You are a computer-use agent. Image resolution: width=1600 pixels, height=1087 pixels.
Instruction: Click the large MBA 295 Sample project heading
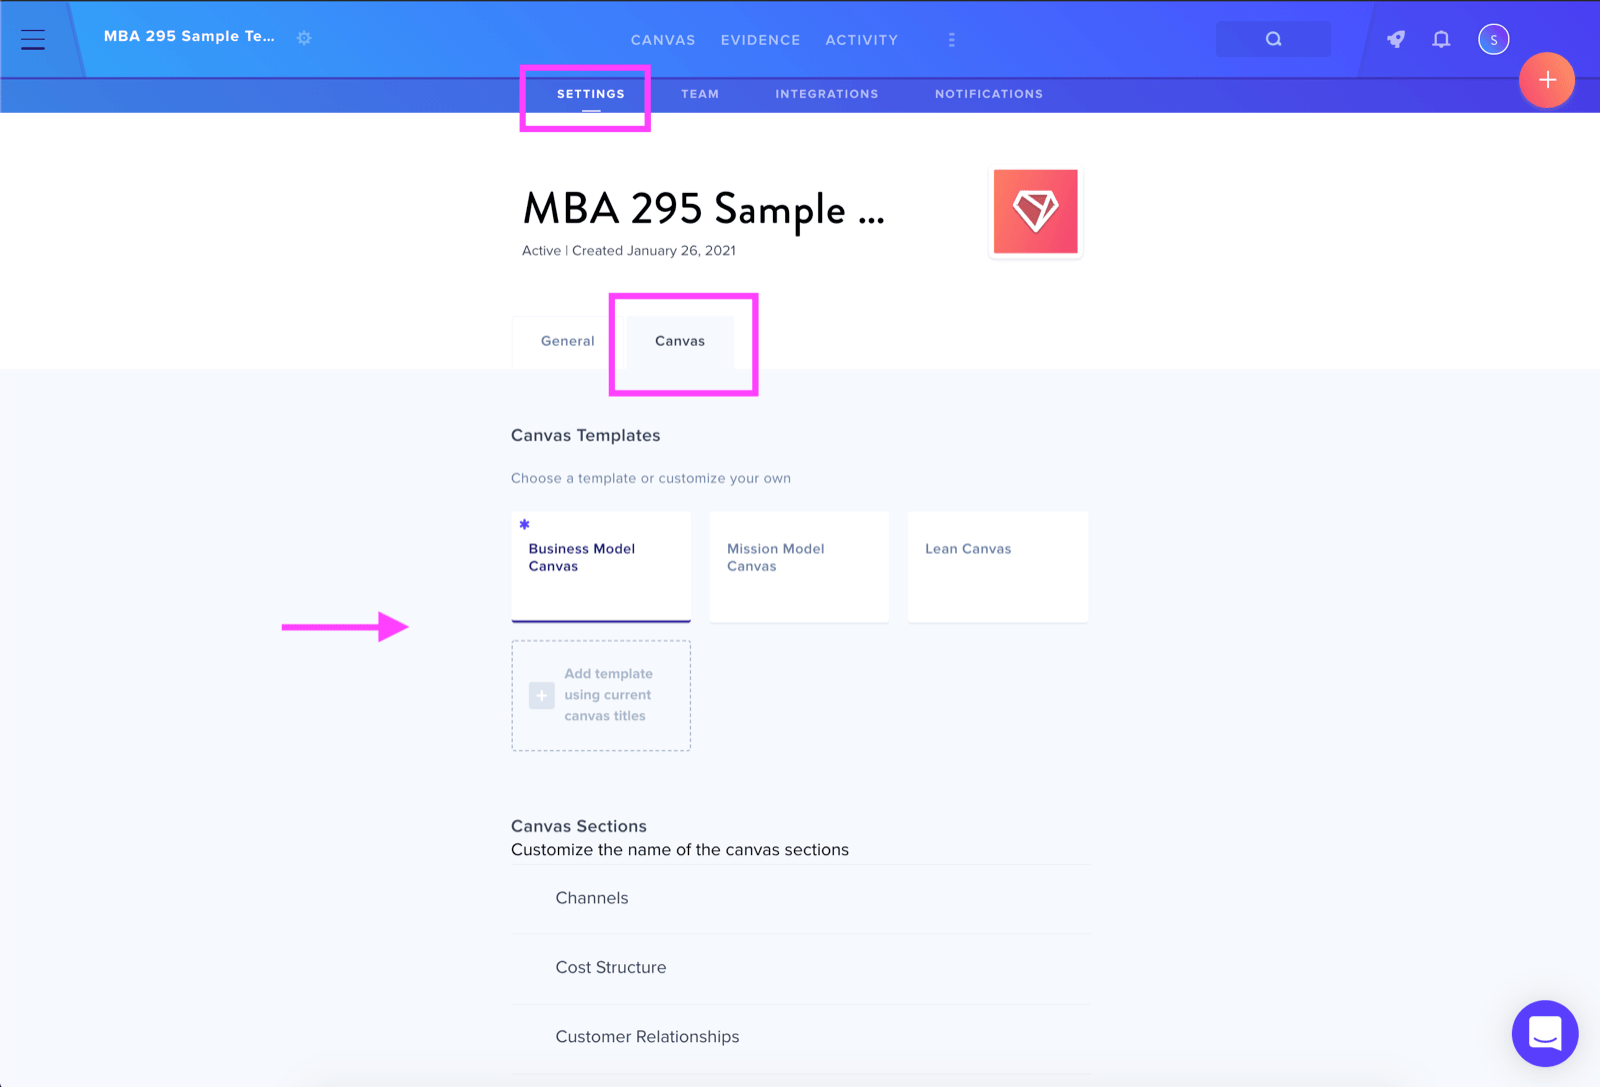click(703, 209)
